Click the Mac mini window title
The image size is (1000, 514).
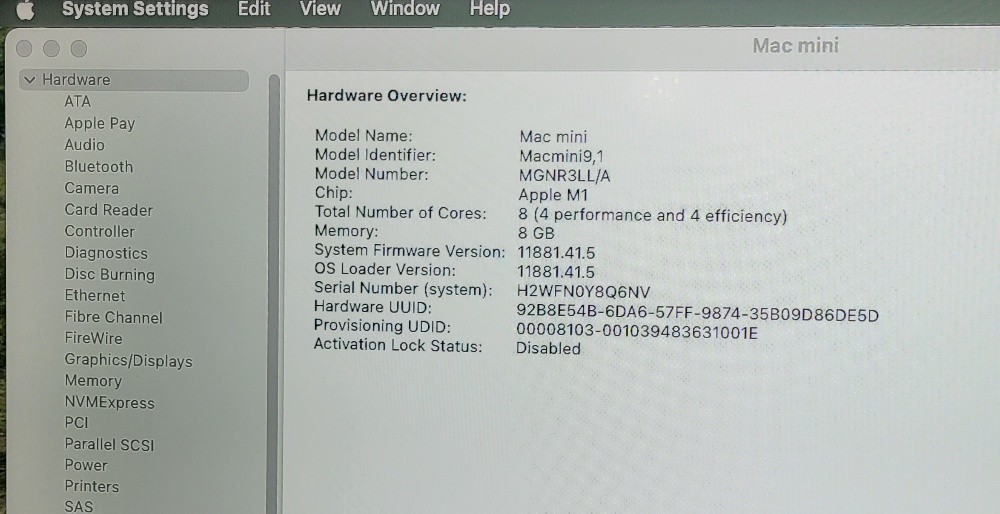pos(795,46)
